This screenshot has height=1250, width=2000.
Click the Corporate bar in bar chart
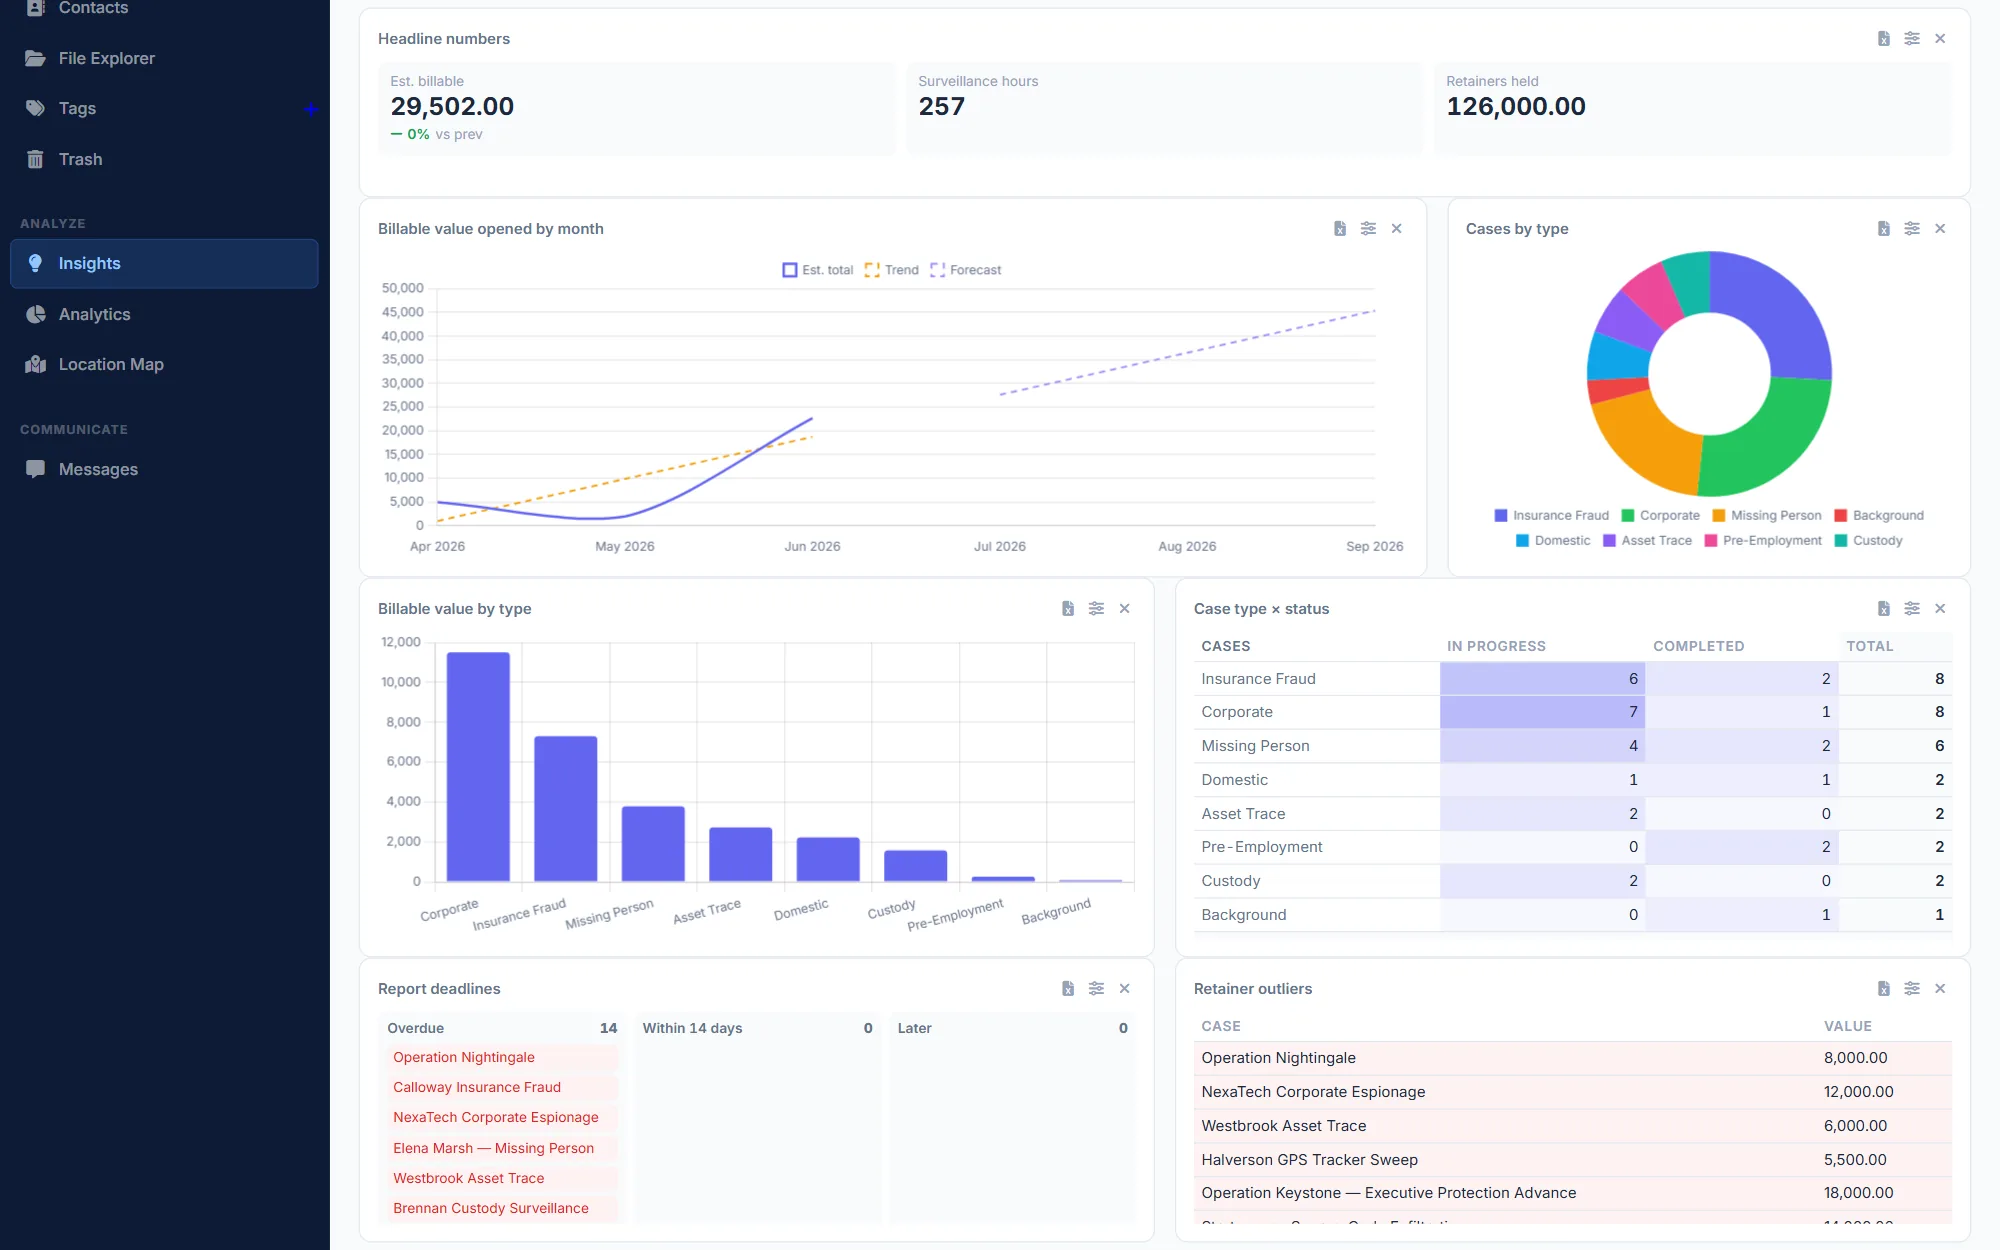click(x=478, y=767)
